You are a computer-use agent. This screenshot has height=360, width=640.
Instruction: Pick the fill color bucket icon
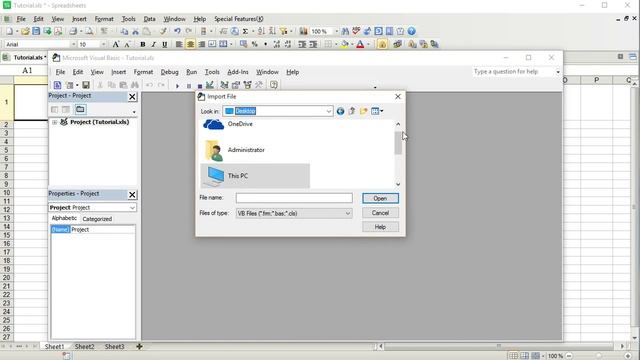pos(345,44)
